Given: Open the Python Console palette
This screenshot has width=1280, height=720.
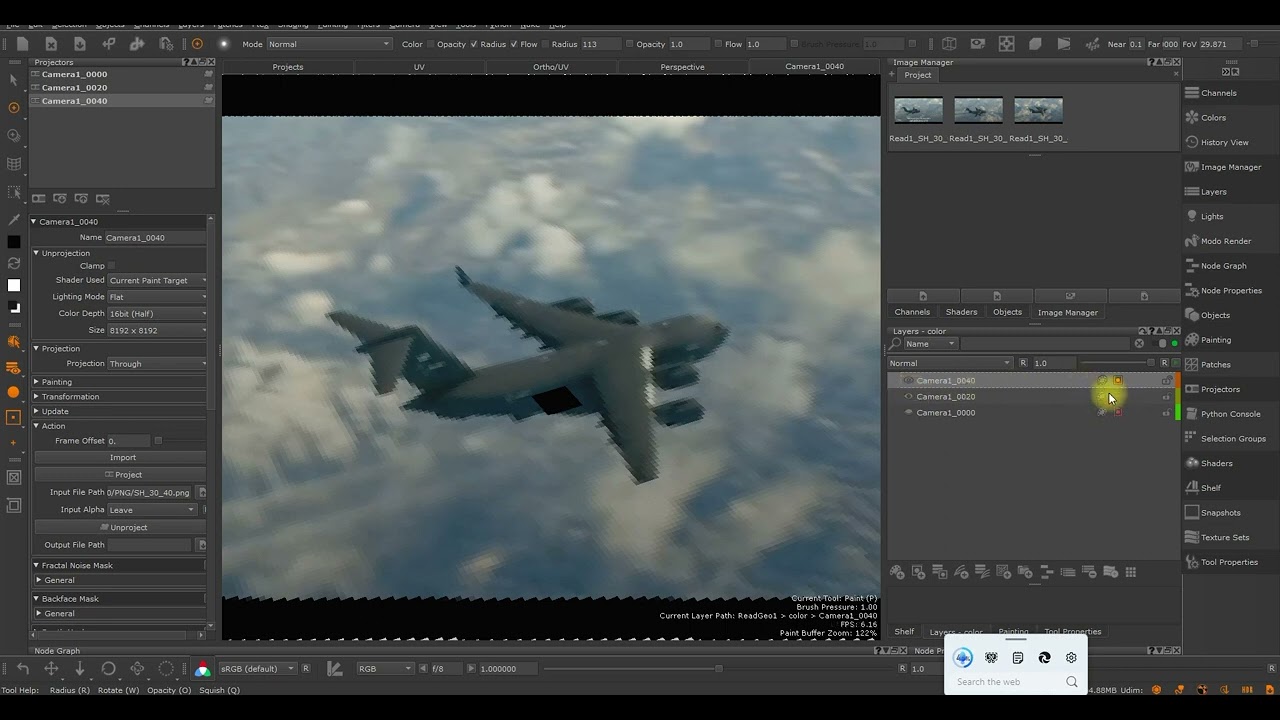Looking at the screenshot, I should (1230, 414).
